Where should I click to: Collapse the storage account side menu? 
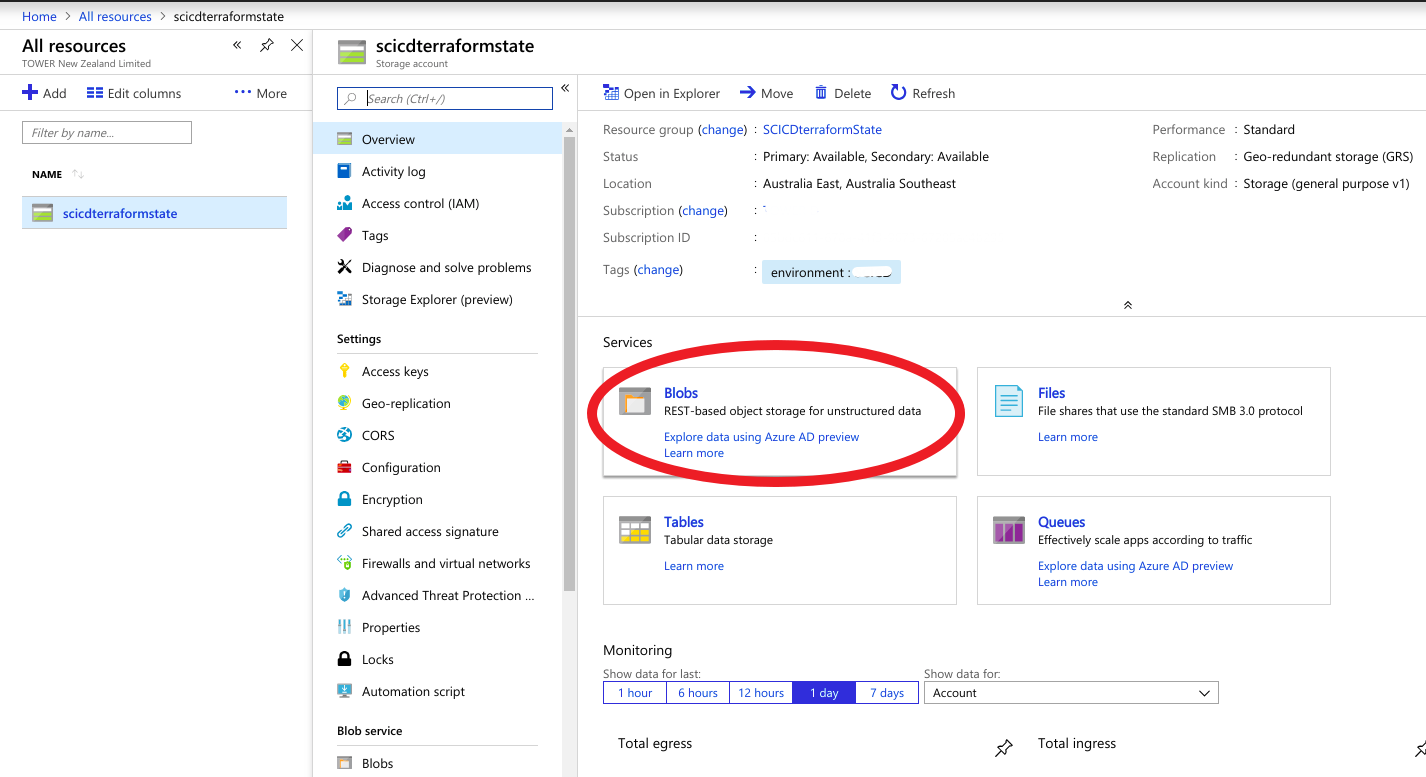click(x=565, y=89)
